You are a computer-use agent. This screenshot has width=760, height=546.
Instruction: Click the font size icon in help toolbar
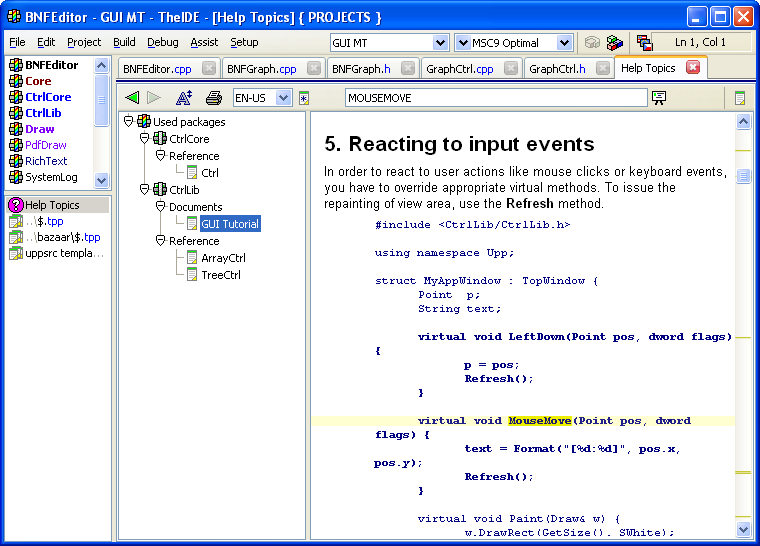(183, 98)
